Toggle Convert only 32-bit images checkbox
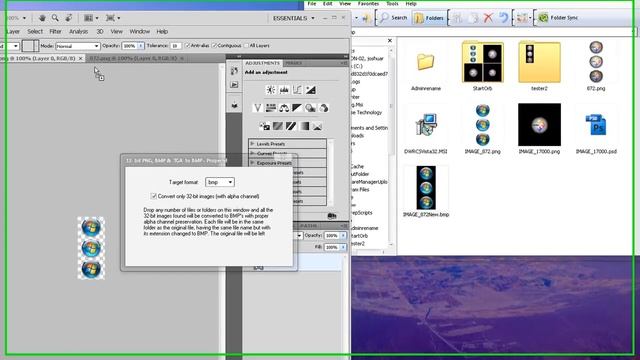Image resolution: width=640 pixels, height=360 pixels. [153, 196]
